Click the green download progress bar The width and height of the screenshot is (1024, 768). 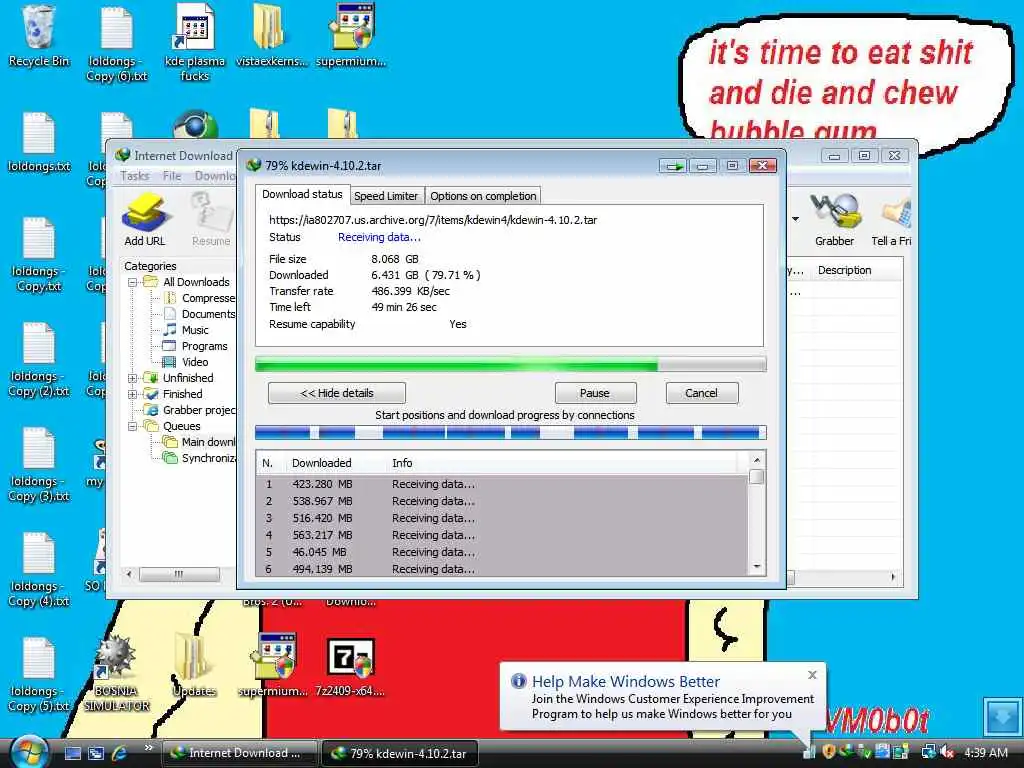(x=511, y=364)
